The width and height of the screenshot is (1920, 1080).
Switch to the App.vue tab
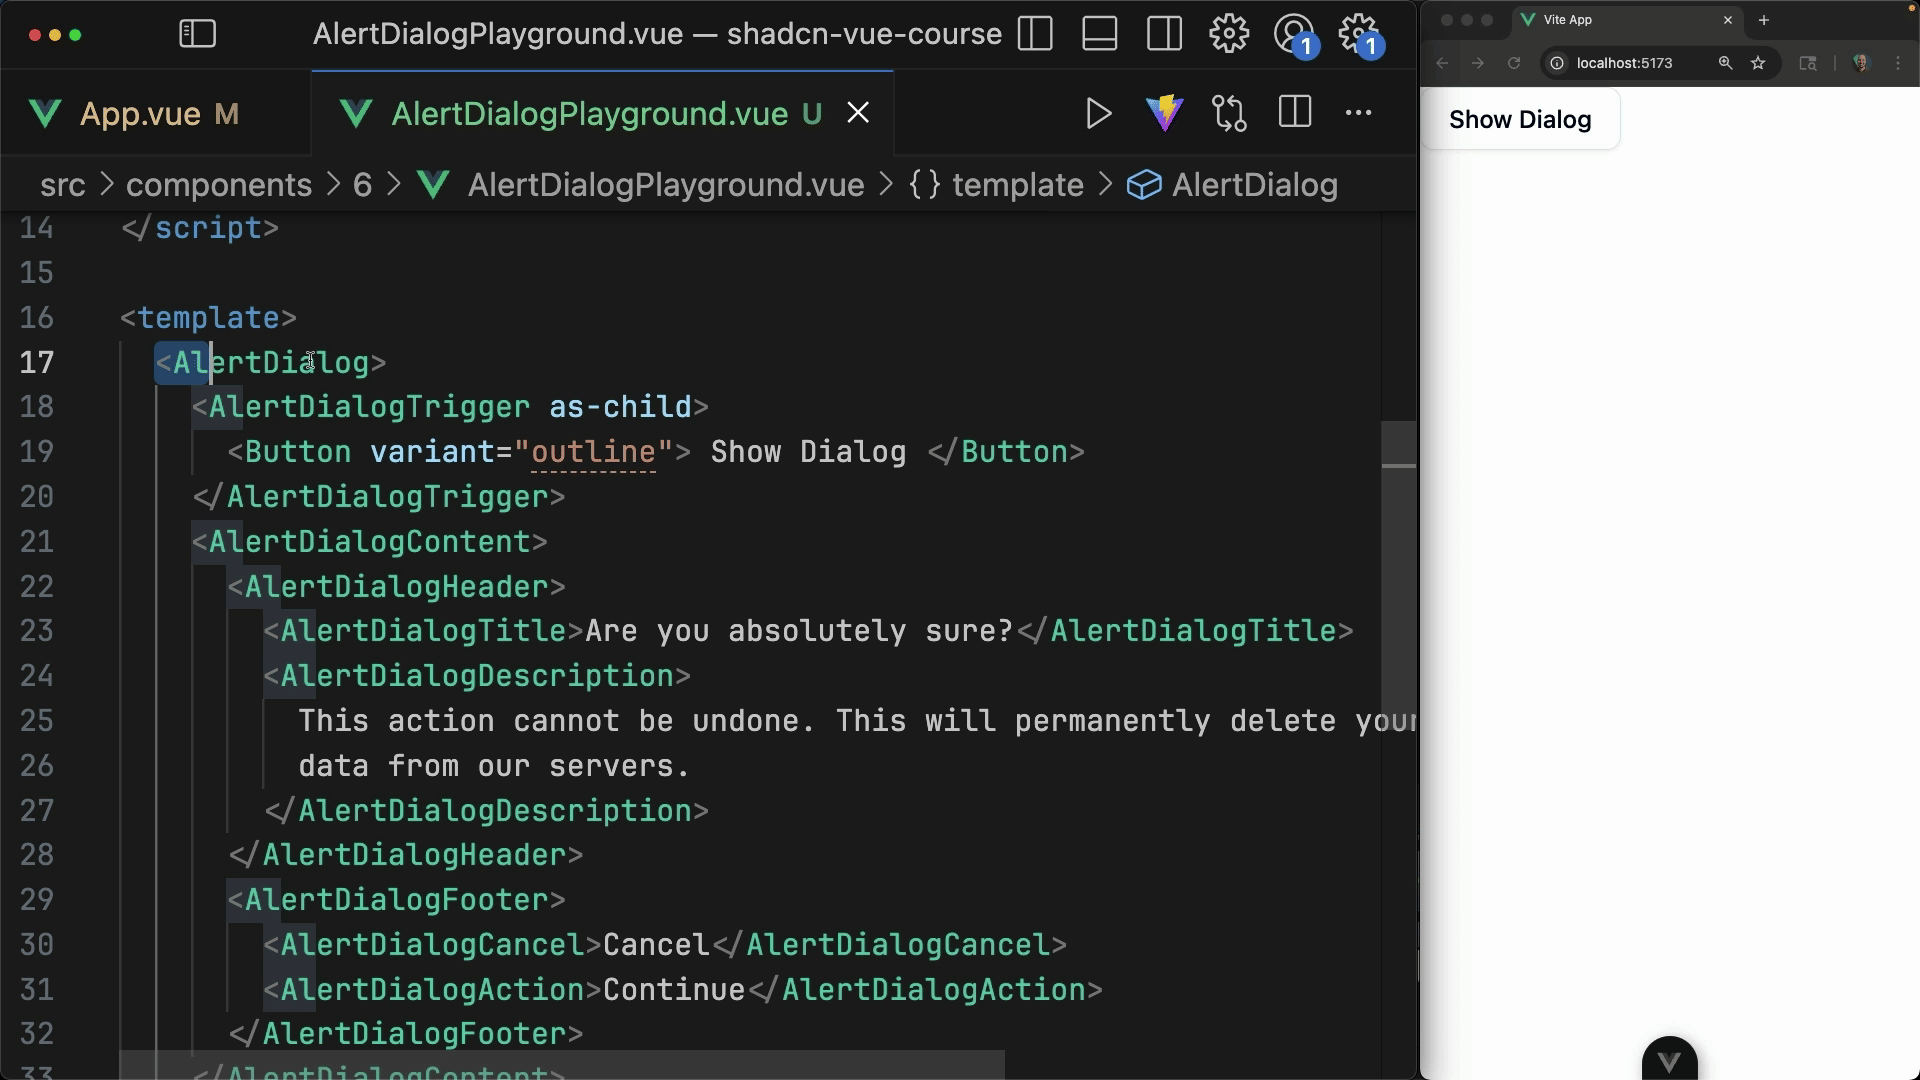(x=156, y=113)
